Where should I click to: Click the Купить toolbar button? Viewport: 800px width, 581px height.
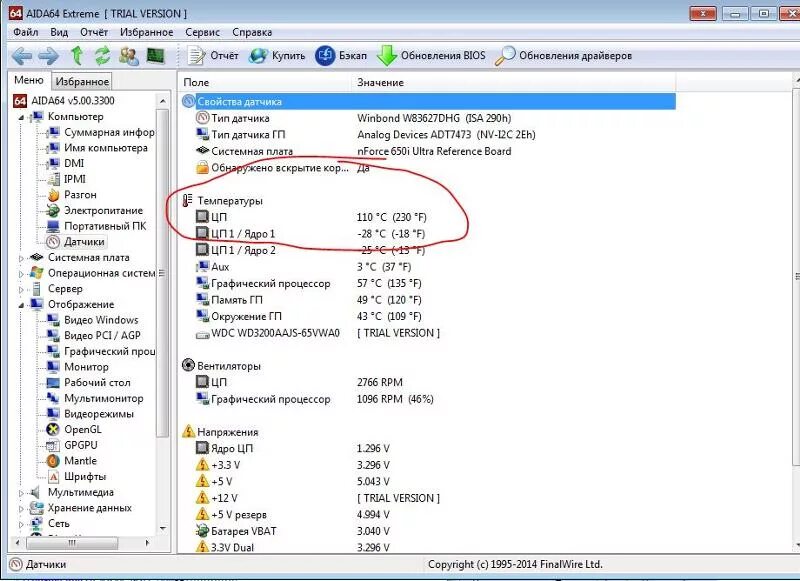(x=277, y=56)
